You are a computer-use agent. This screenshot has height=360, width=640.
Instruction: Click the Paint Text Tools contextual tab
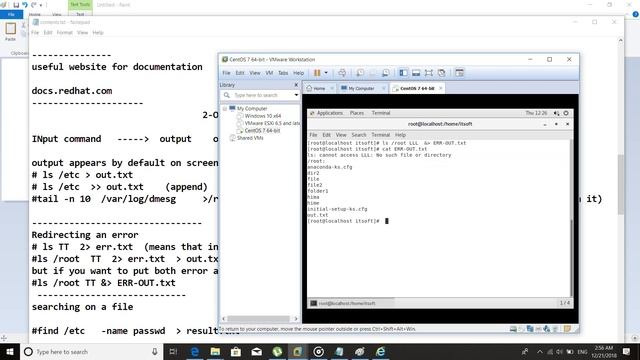click(x=80, y=5)
